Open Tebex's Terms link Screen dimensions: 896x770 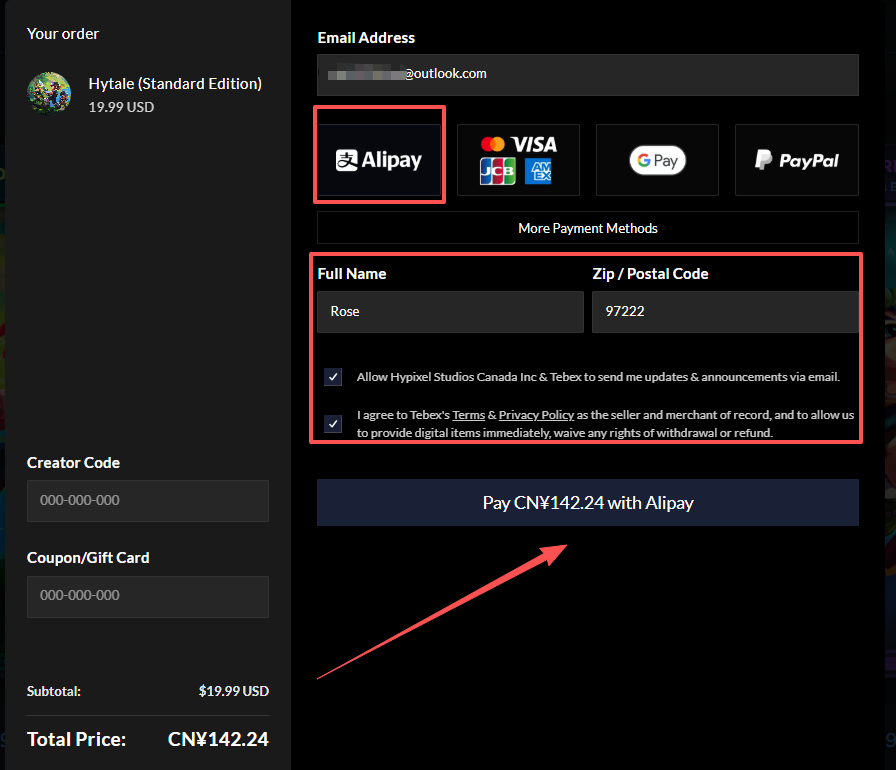468,415
